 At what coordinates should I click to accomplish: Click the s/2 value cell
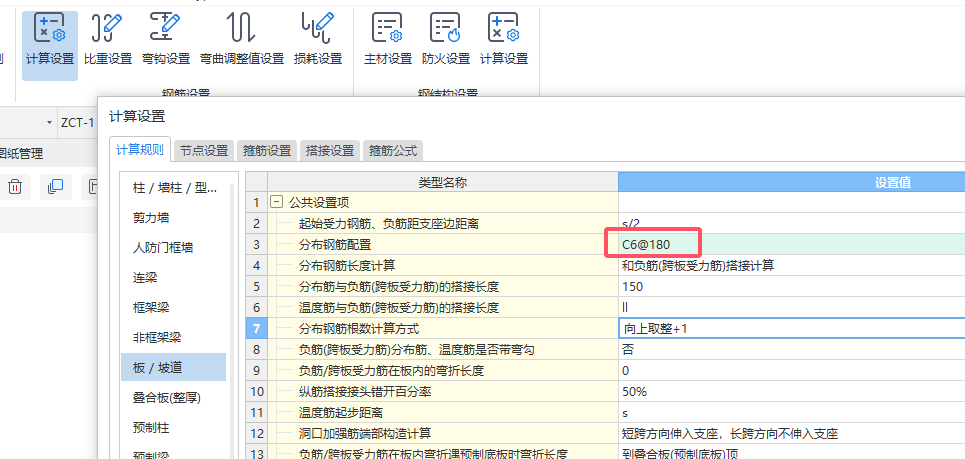791,223
